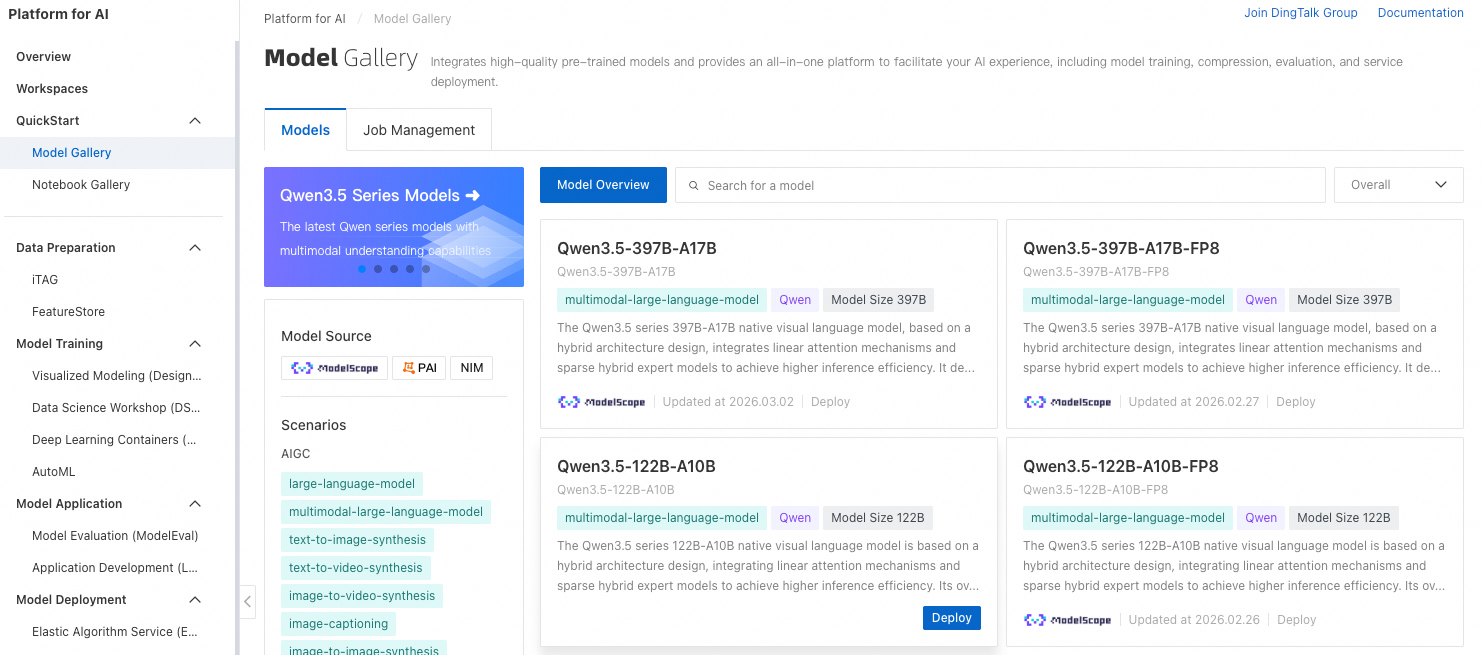The height and width of the screenshot is (655, 1481).
Task: Click multimodal-large-language-model tag on Qwen3.5-122B-A10B-FP8 card
Action: 1128,518
